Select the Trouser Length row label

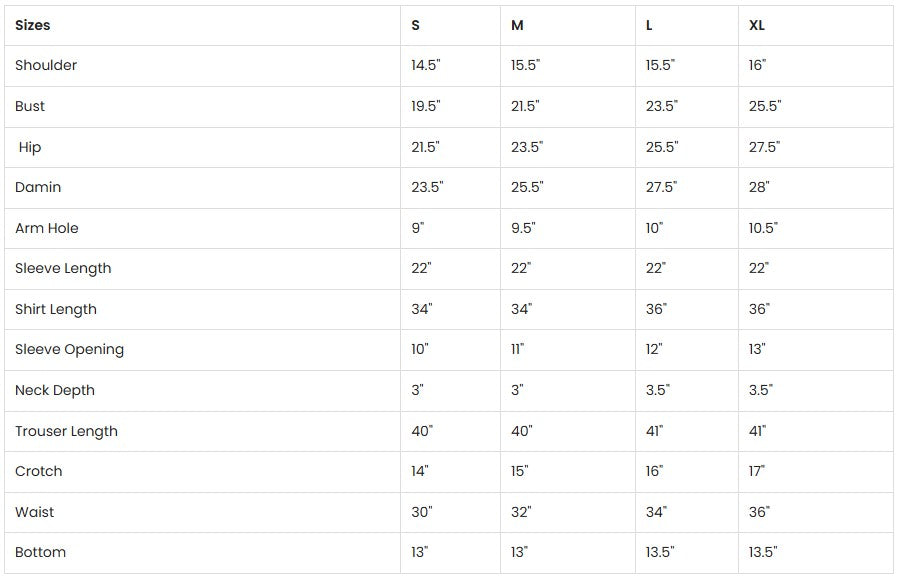(66, 431)
